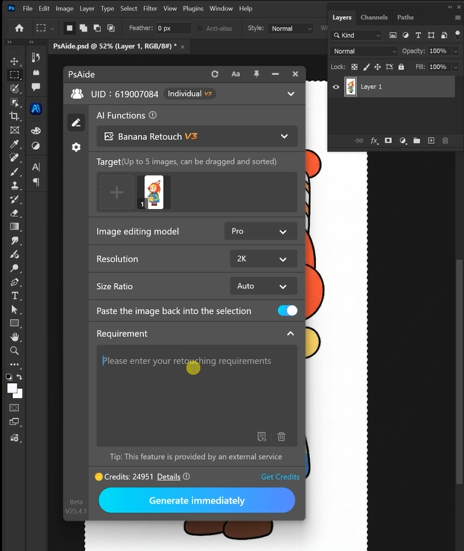
Task: Select the Zoom tool
Action: click(14, 350)
